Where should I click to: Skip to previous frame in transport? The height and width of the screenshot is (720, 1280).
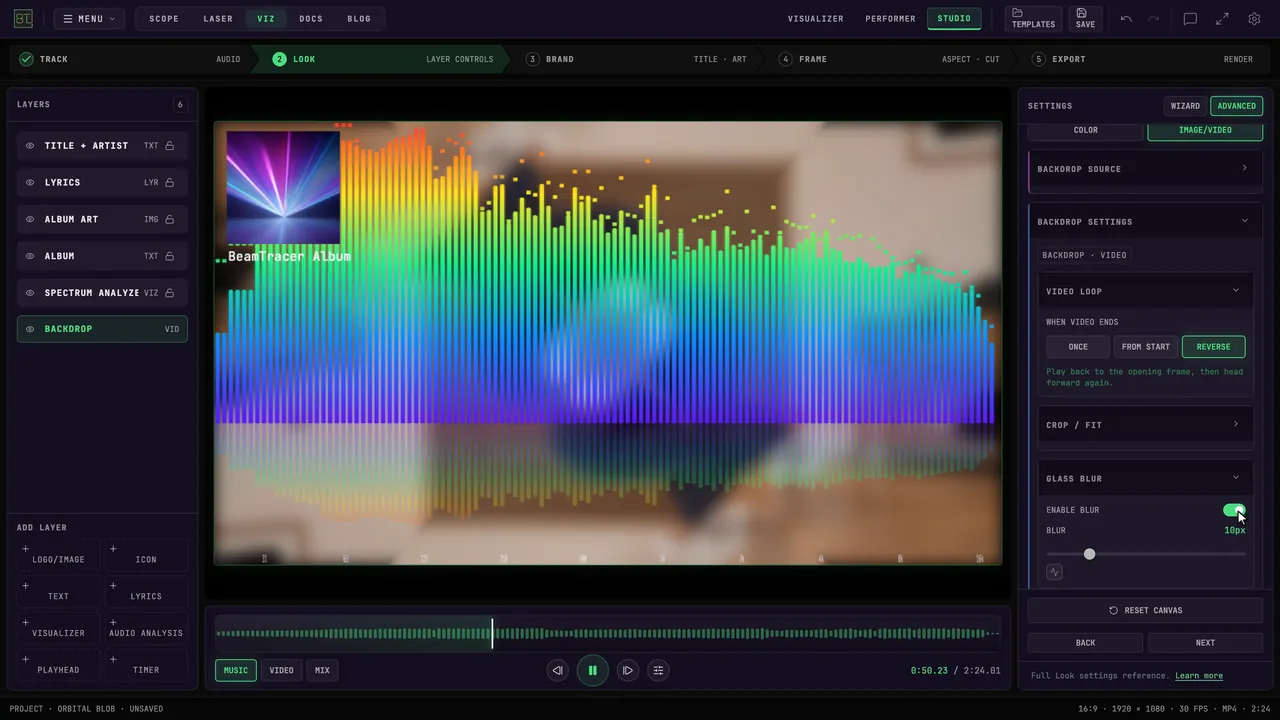558,670
